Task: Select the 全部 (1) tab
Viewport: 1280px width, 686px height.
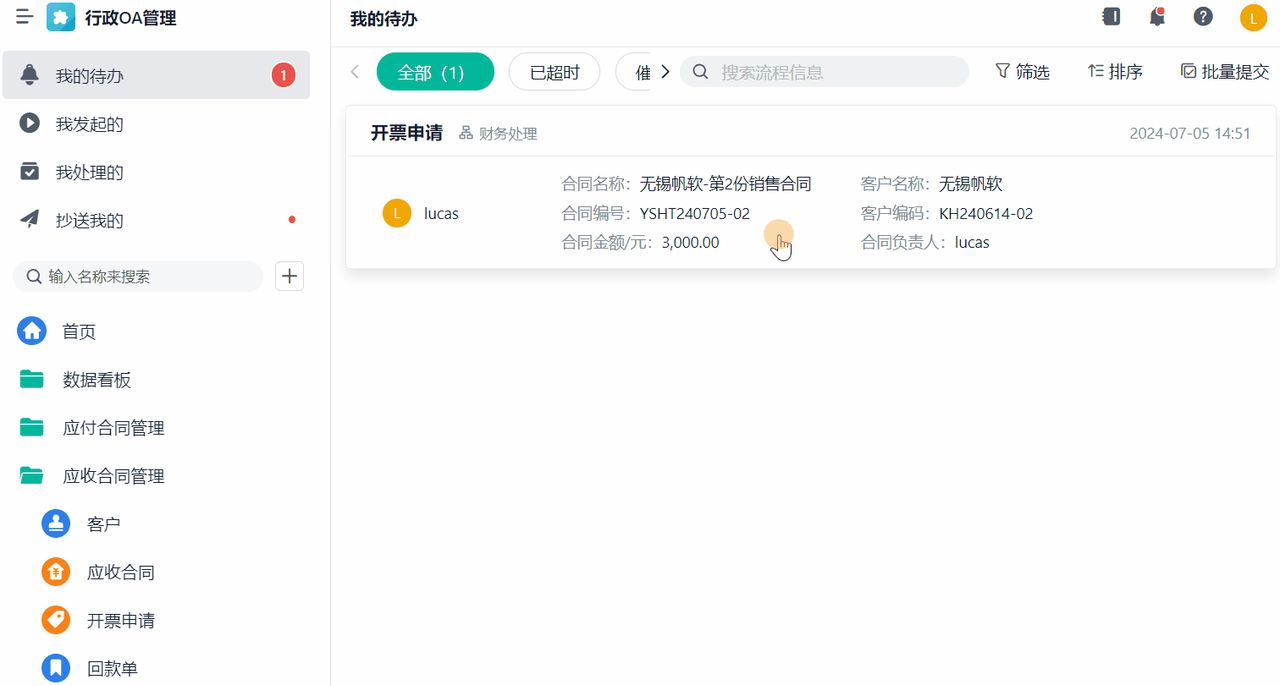Action: click(x=435, y=71)
